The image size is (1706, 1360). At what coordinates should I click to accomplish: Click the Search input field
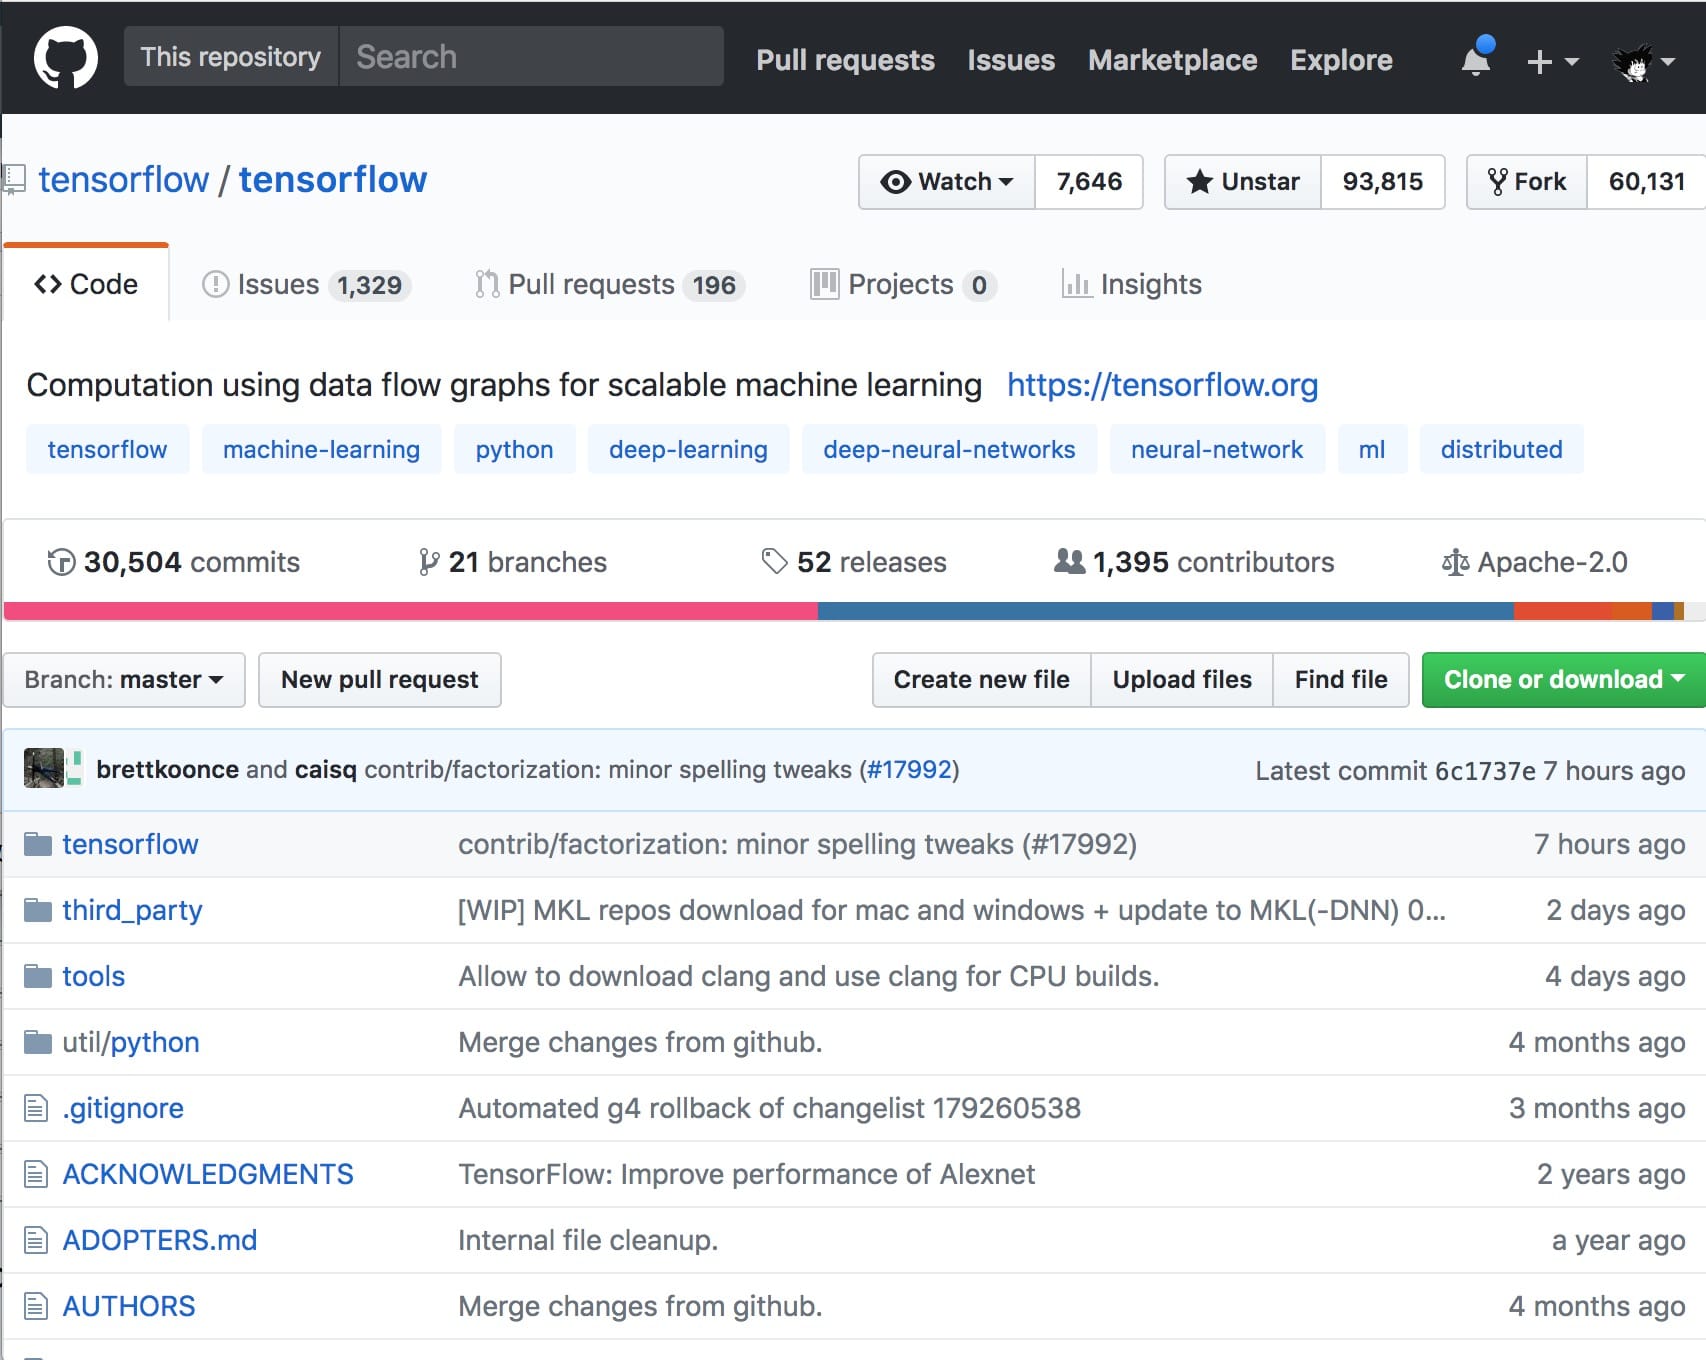point(531,57)
